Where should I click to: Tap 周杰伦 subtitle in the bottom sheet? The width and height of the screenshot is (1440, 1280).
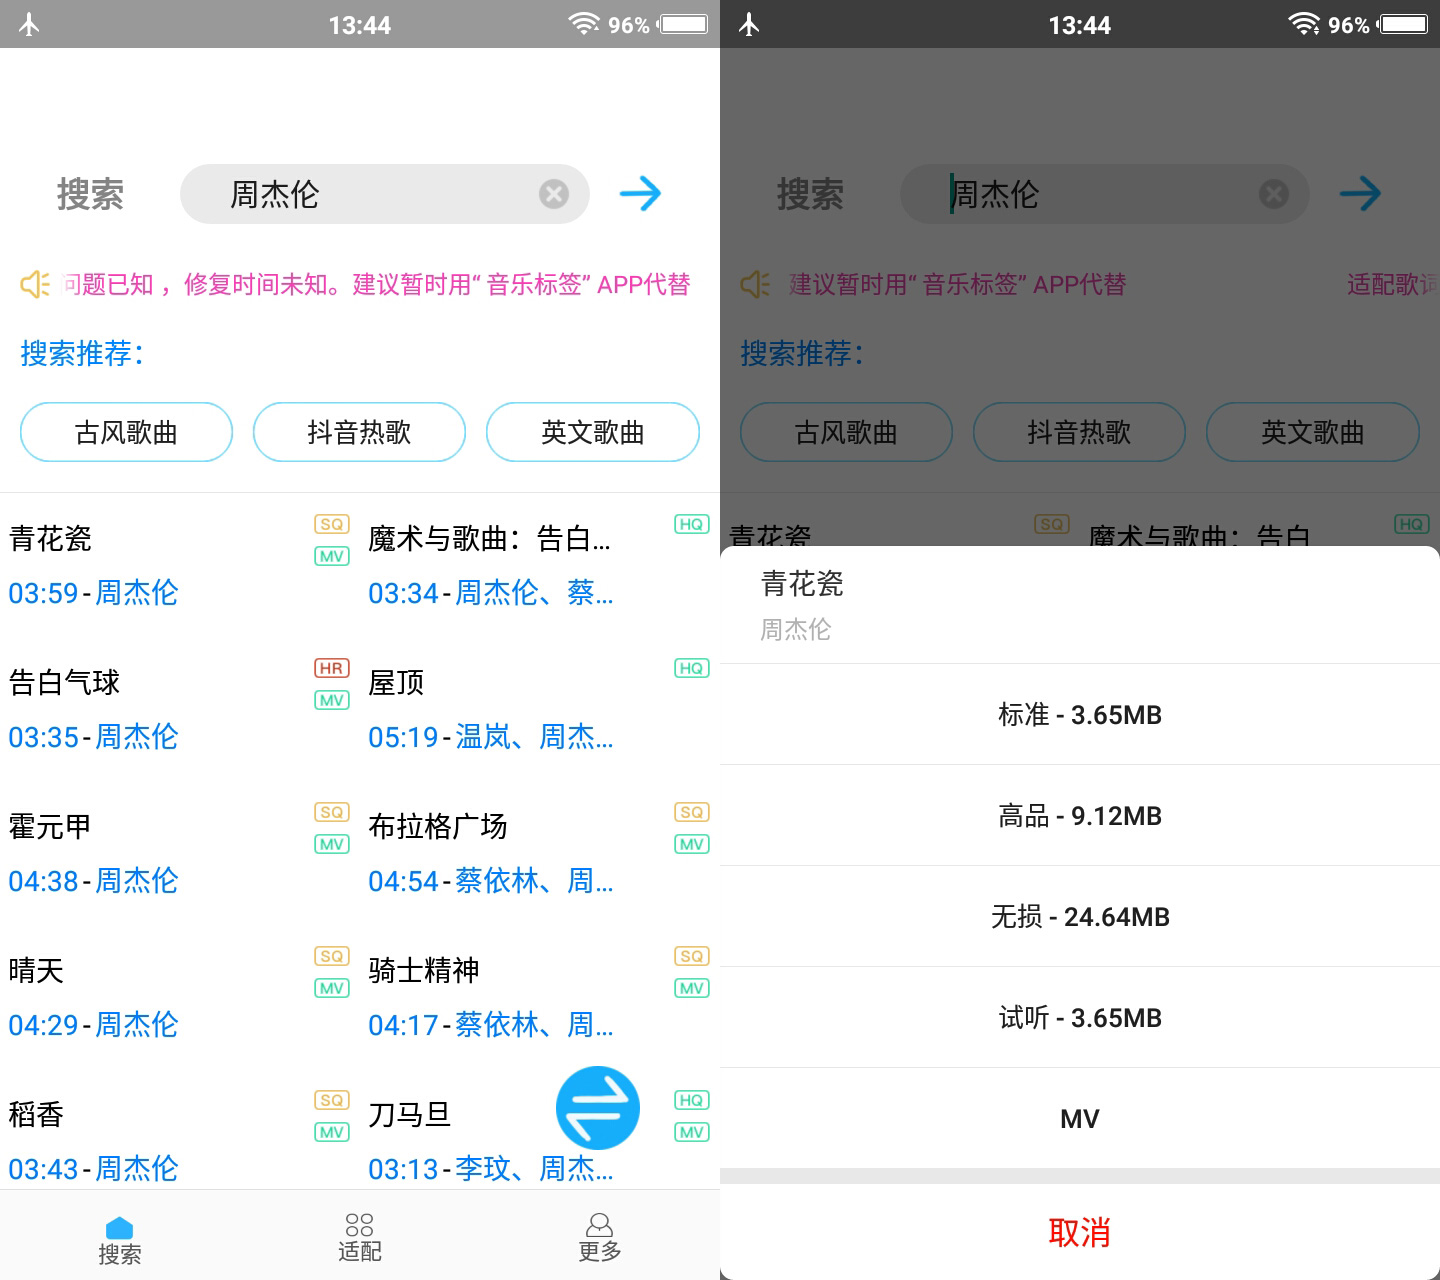pyautogui.click(x=796, y=629)
